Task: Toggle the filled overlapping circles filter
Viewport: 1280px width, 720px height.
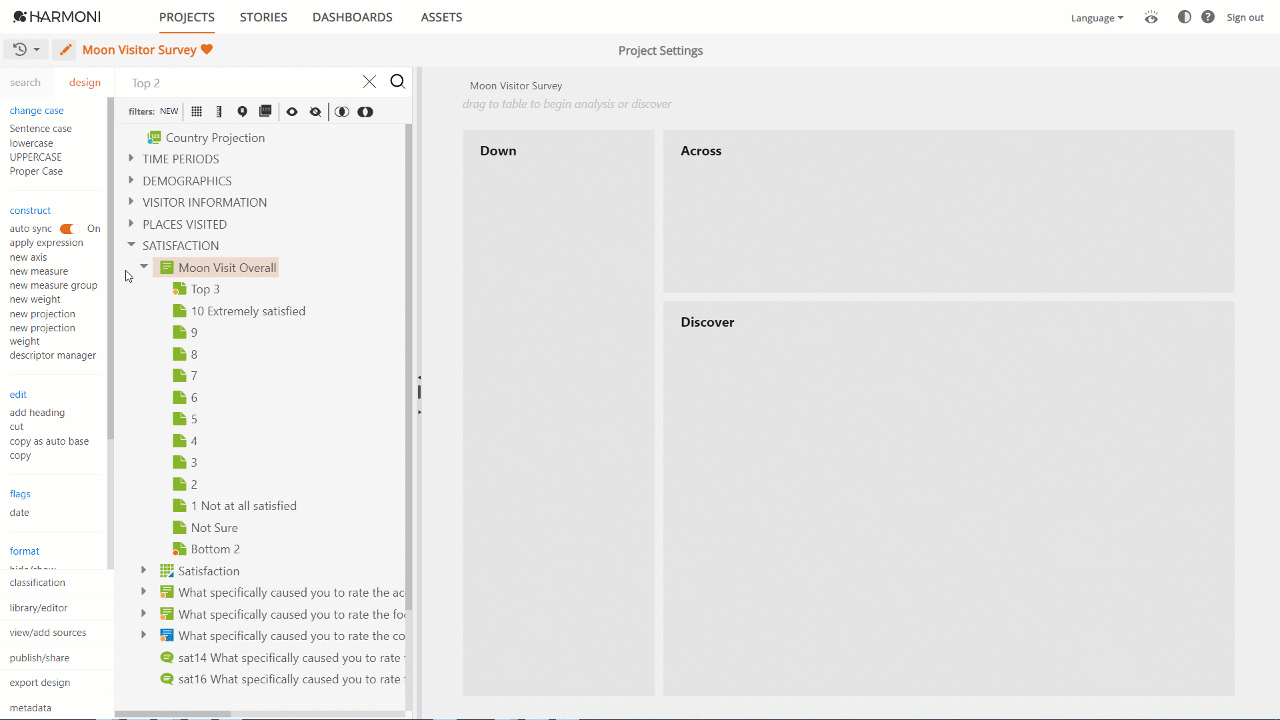Action: [x=365, y=112]
